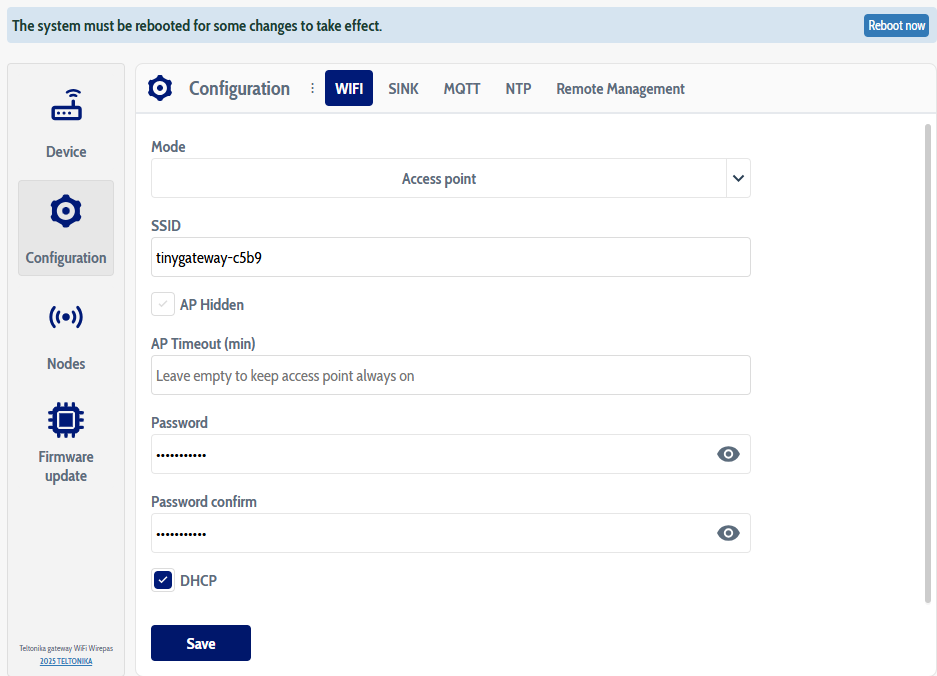Uncheck the DHCP checkbox

(x=163, y=580)
